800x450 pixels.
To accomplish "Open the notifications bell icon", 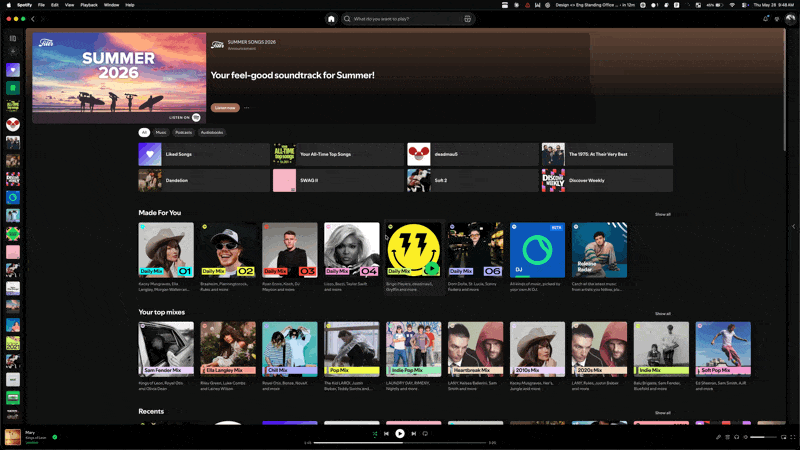I will (x=765, y=19).
